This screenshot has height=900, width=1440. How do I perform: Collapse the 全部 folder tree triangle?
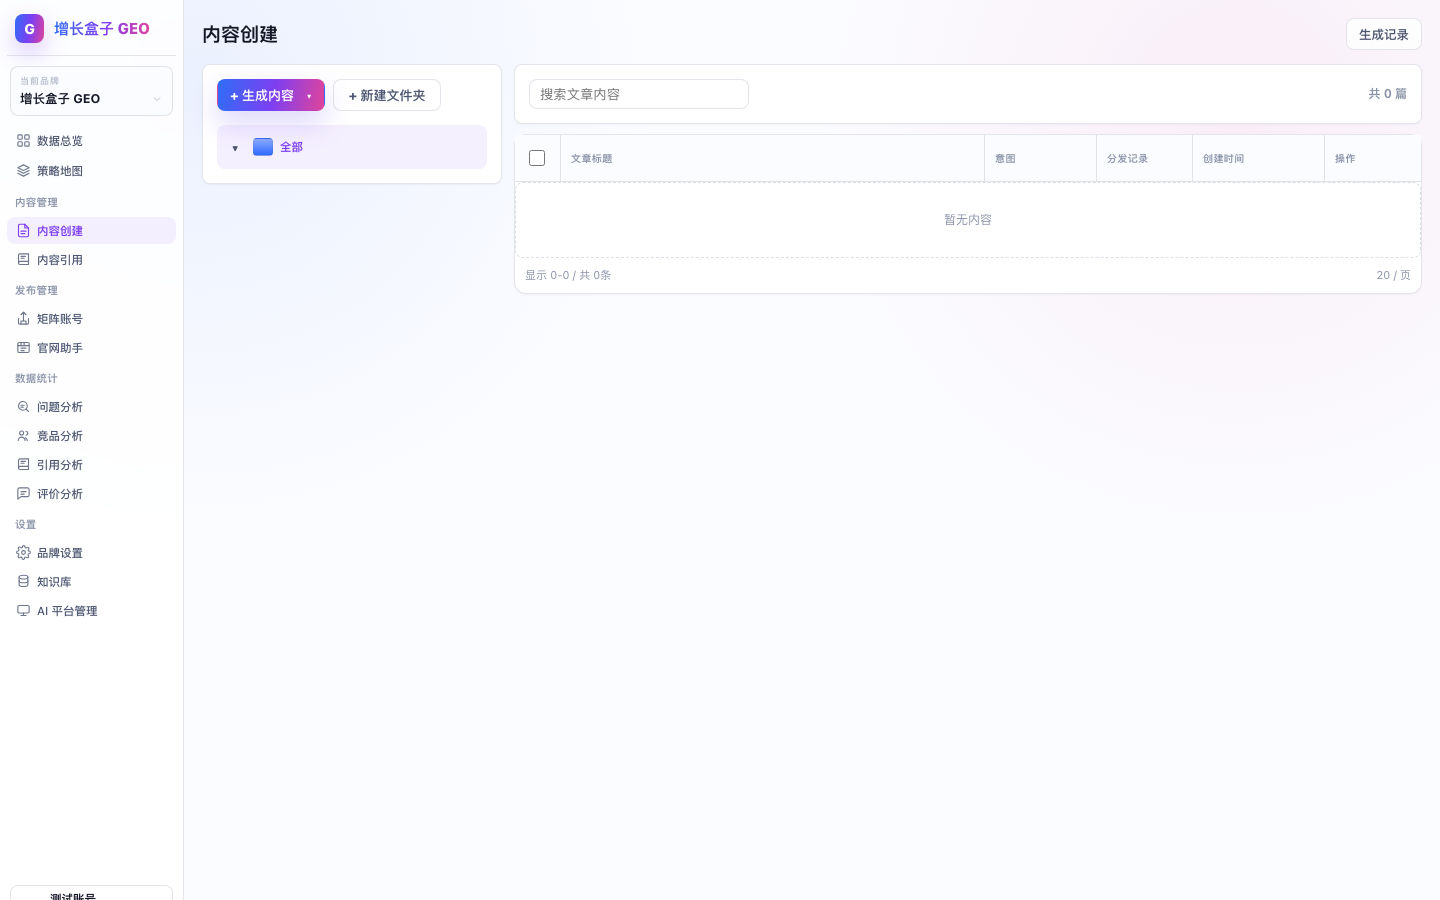235,148
